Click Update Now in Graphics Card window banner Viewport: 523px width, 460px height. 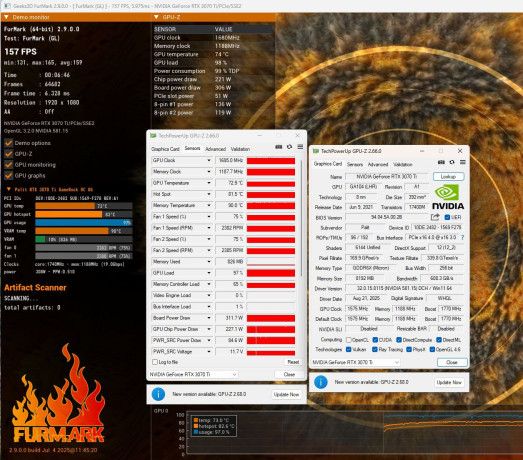point(449,382)
